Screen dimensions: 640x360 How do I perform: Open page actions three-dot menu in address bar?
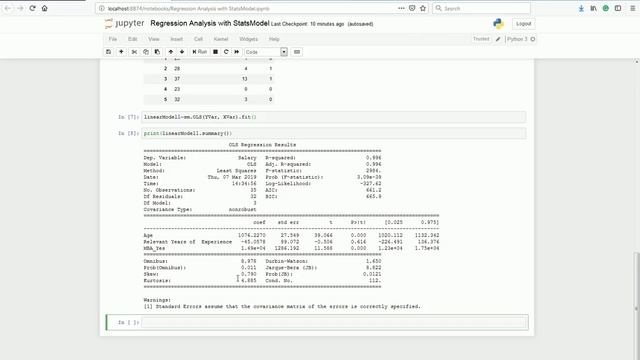(x=401, y=8)
